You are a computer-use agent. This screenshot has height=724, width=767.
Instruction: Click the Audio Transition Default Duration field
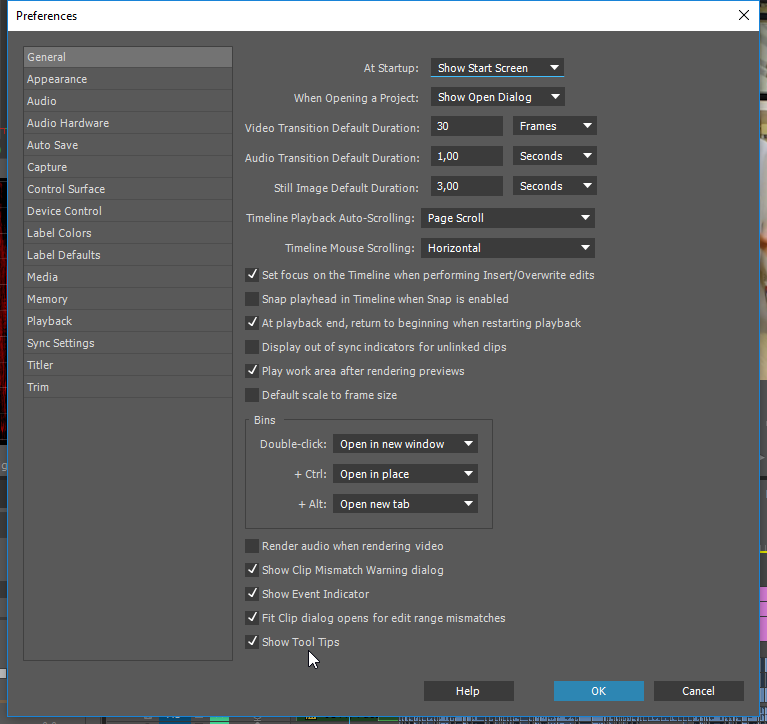point(467,156)
